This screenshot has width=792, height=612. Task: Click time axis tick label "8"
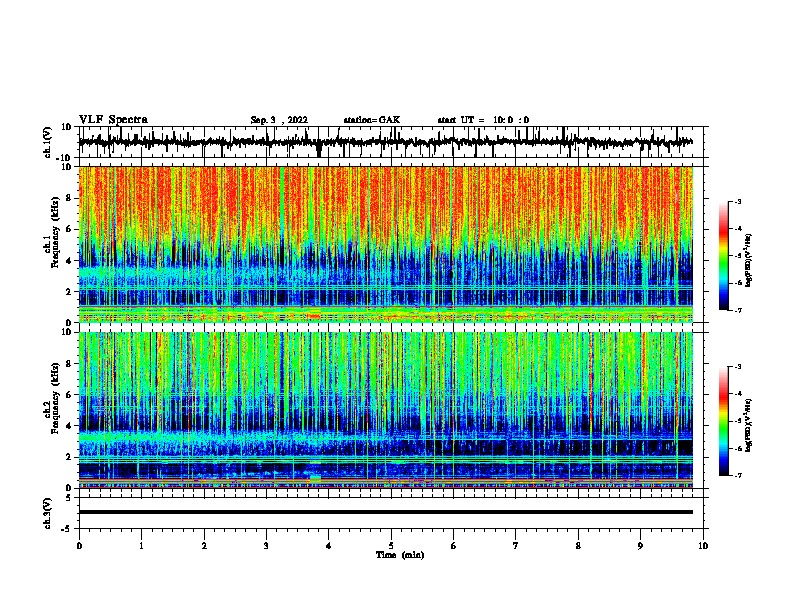[x=578, y=546]
